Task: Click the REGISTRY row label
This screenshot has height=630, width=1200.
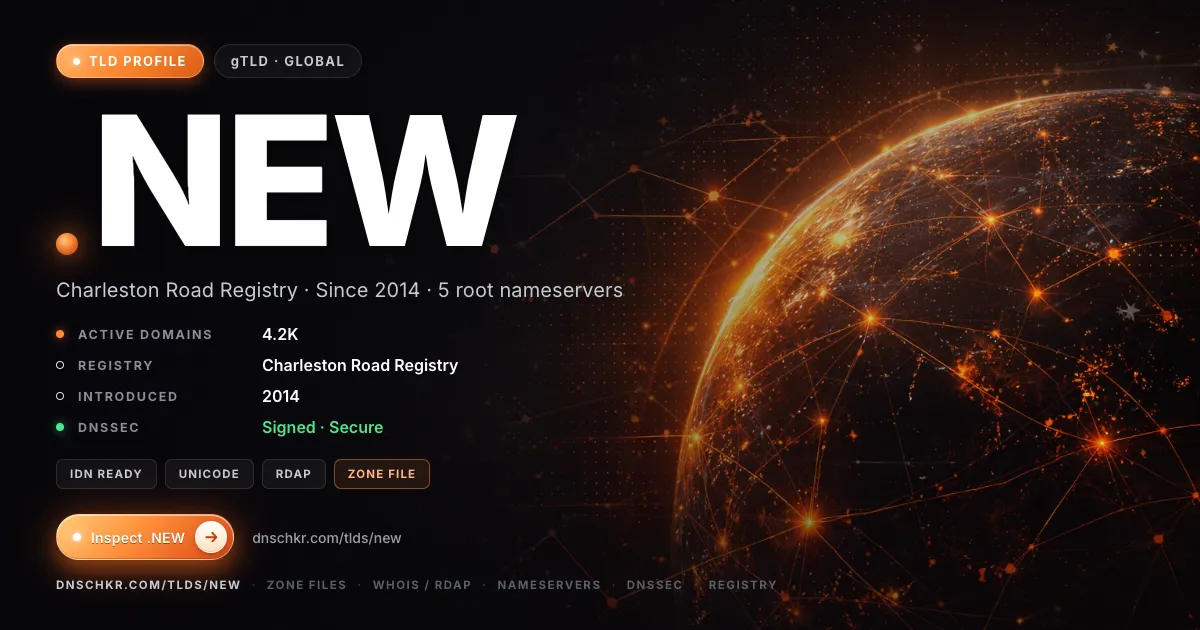Action: (116, 366)
